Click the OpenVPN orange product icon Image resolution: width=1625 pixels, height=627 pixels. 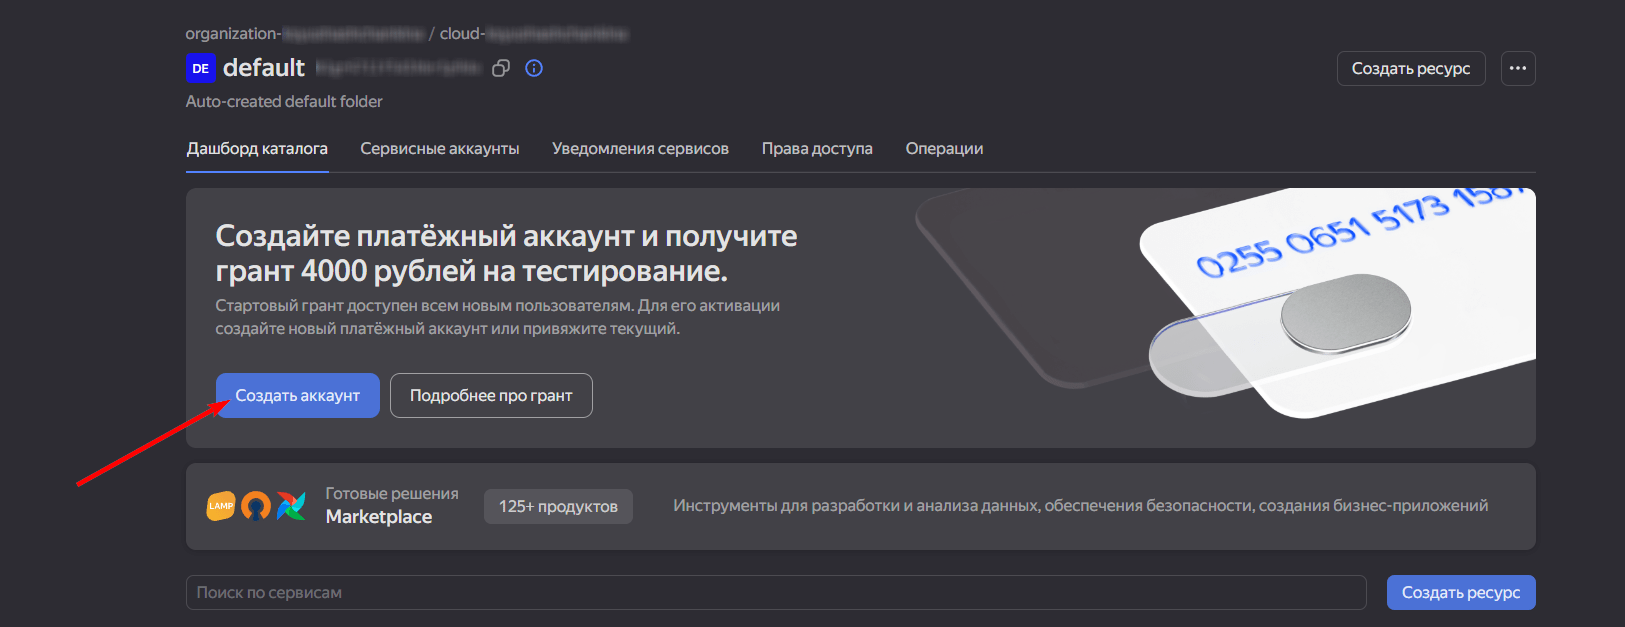coord(256,506)
